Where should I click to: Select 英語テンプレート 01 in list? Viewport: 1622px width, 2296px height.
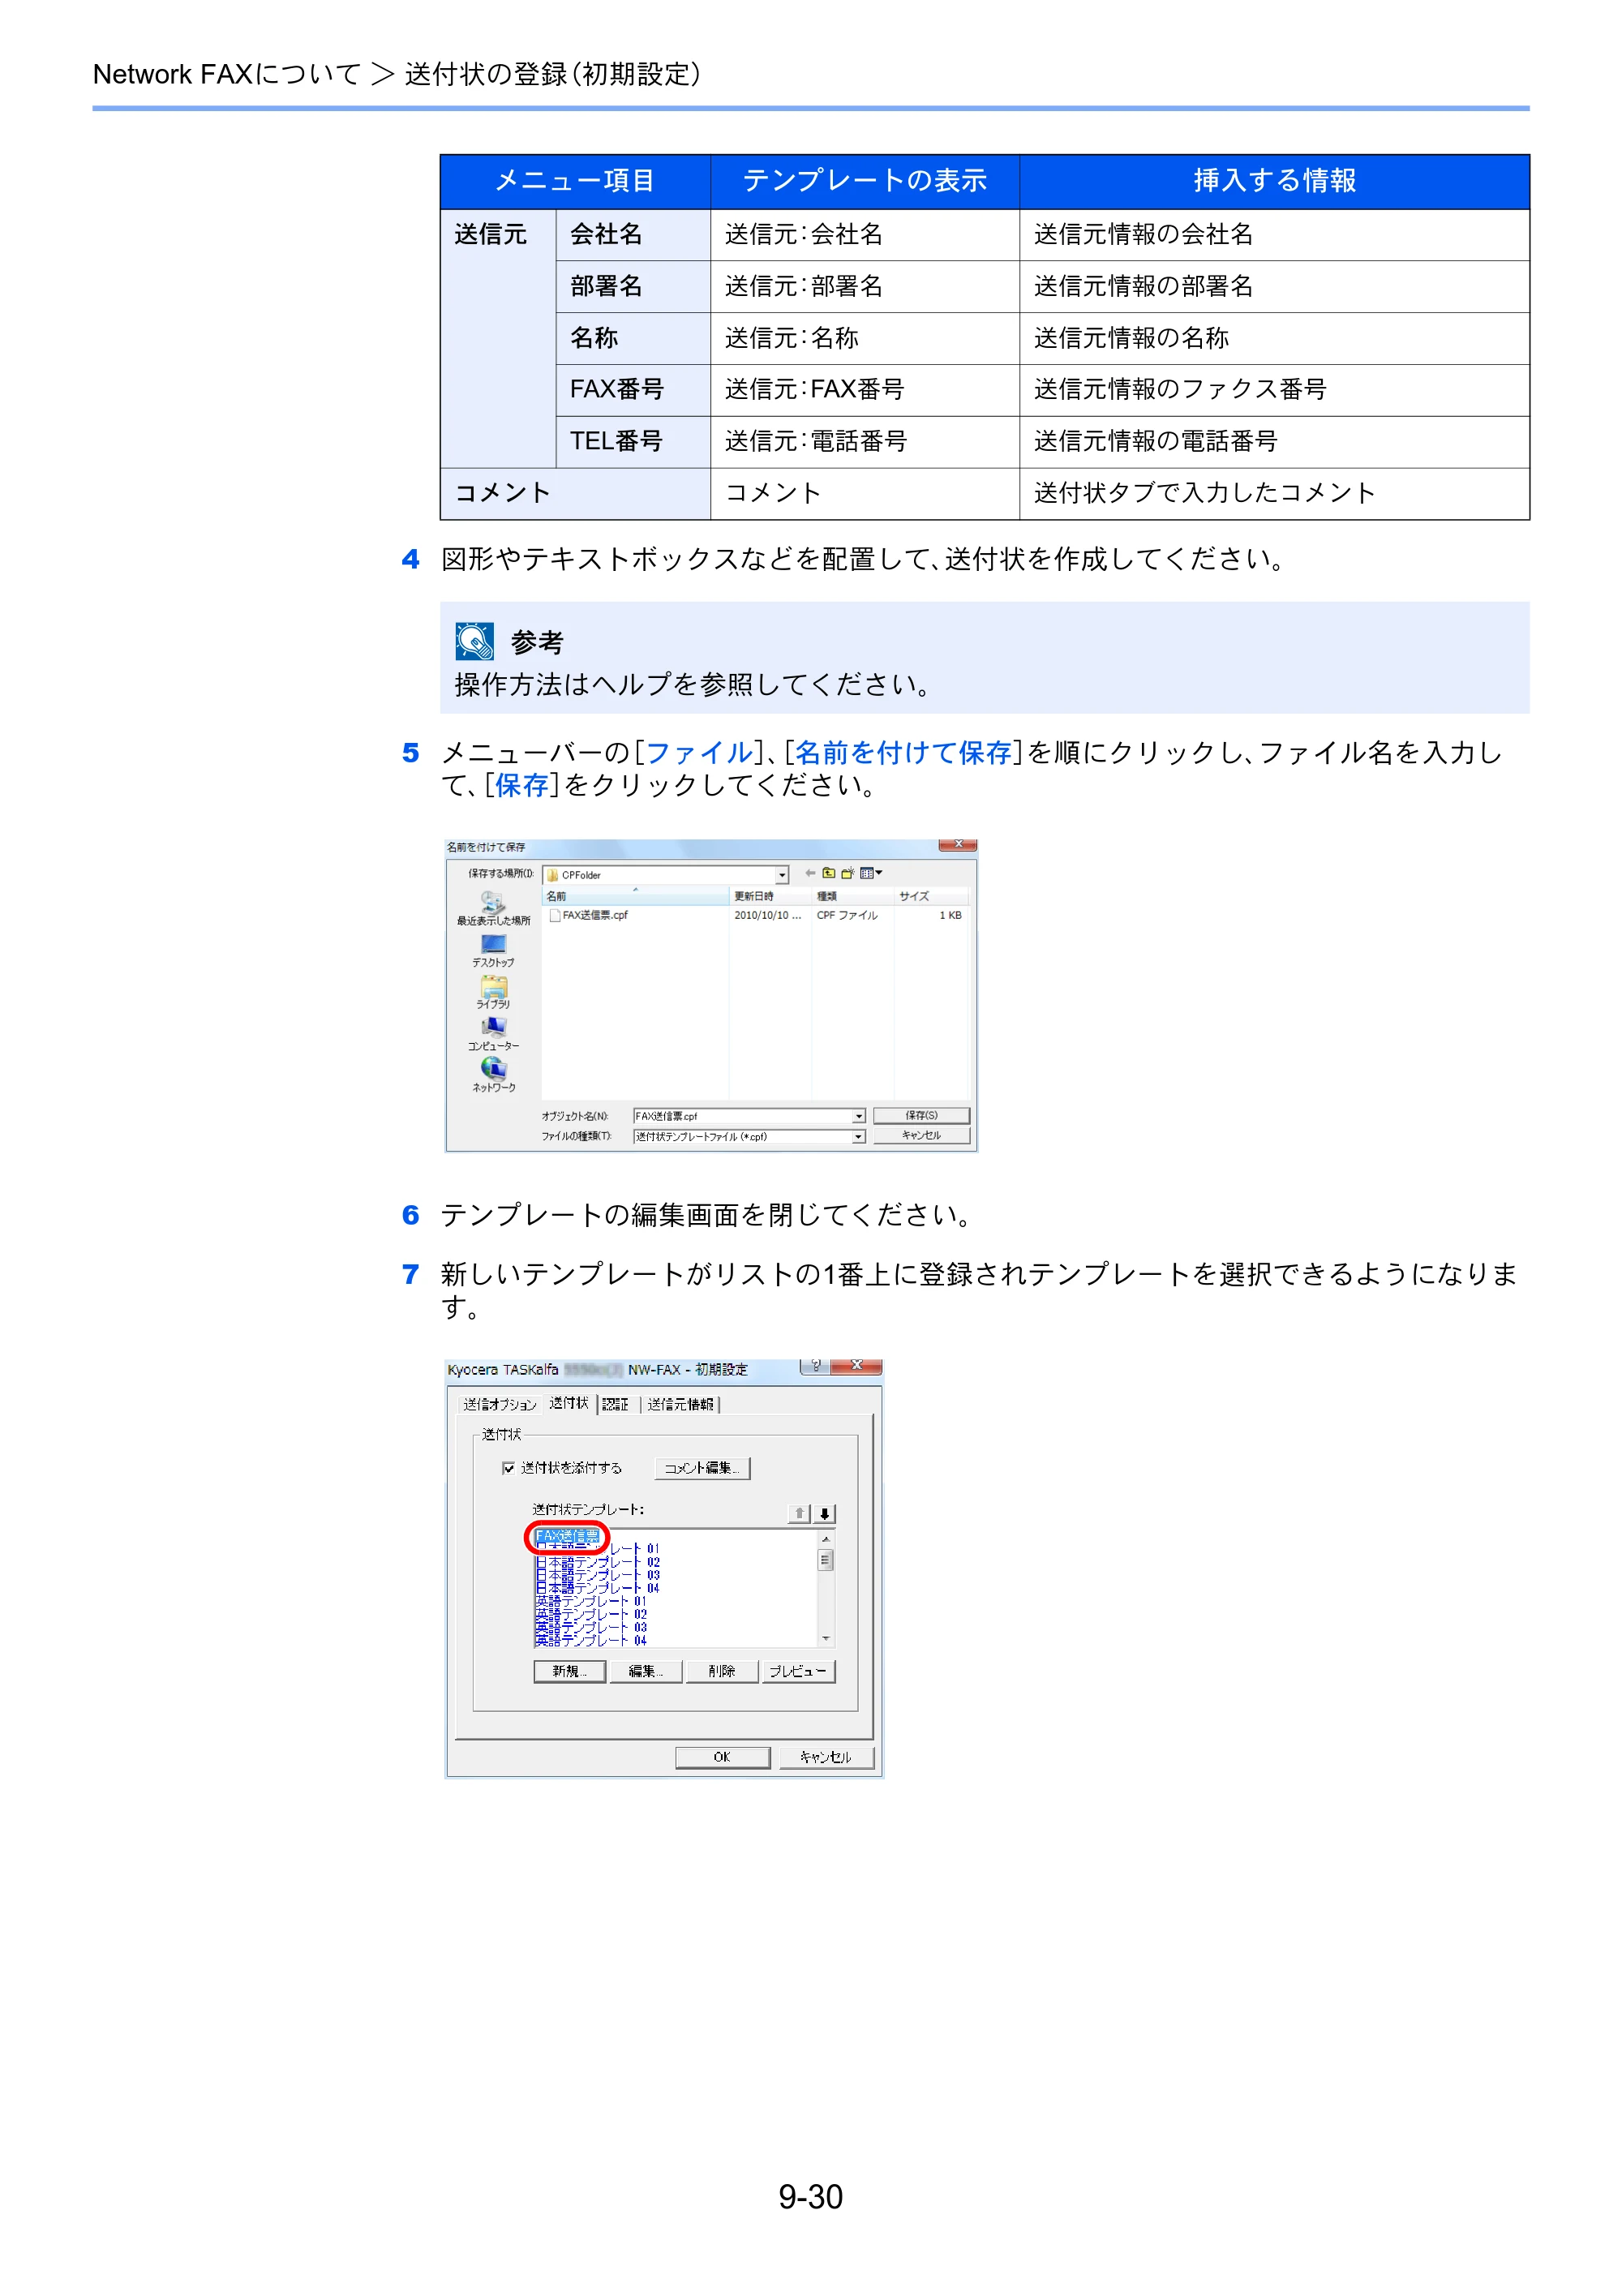(591, 1601)
